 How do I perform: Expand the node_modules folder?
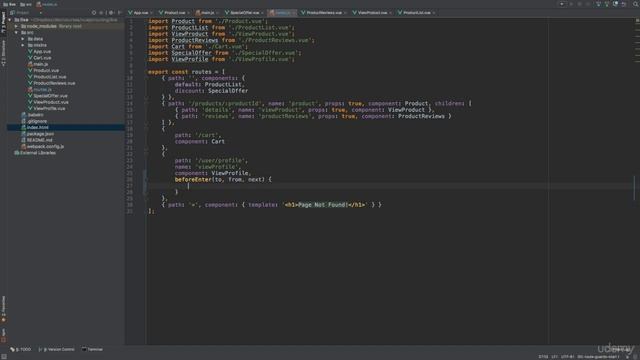[16, 26]
